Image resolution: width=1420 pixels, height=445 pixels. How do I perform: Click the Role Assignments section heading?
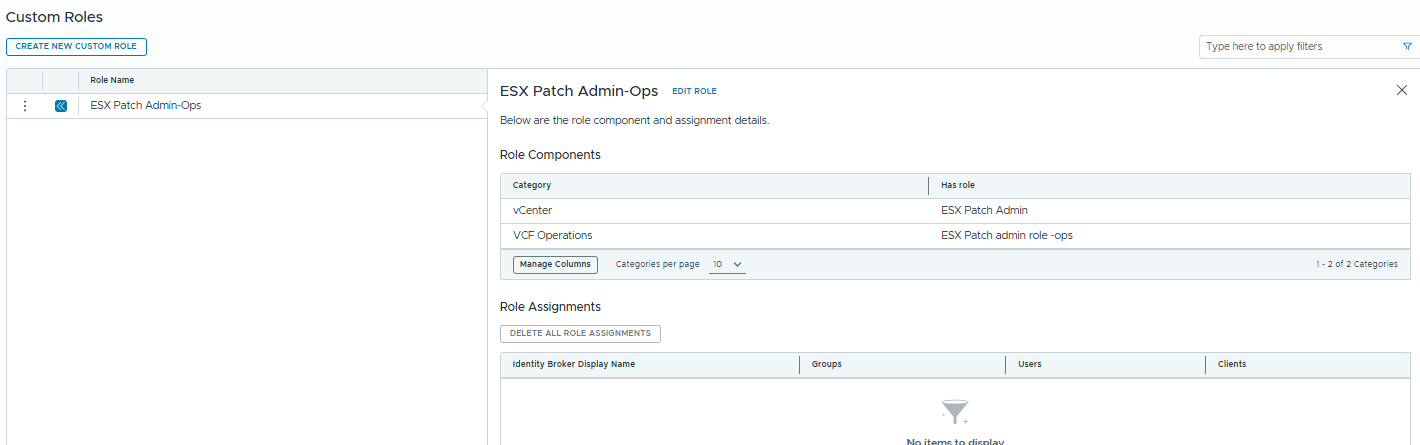pyautogui.click(x=550, y=307)
